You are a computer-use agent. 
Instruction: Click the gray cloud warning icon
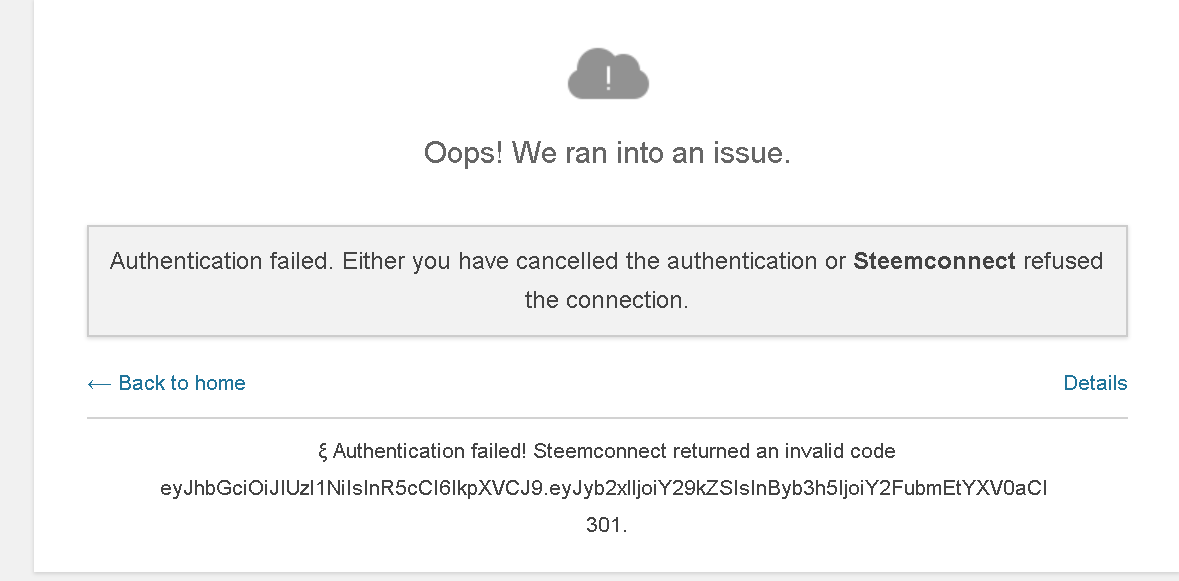pyautogui.click(x=608, y=75)
